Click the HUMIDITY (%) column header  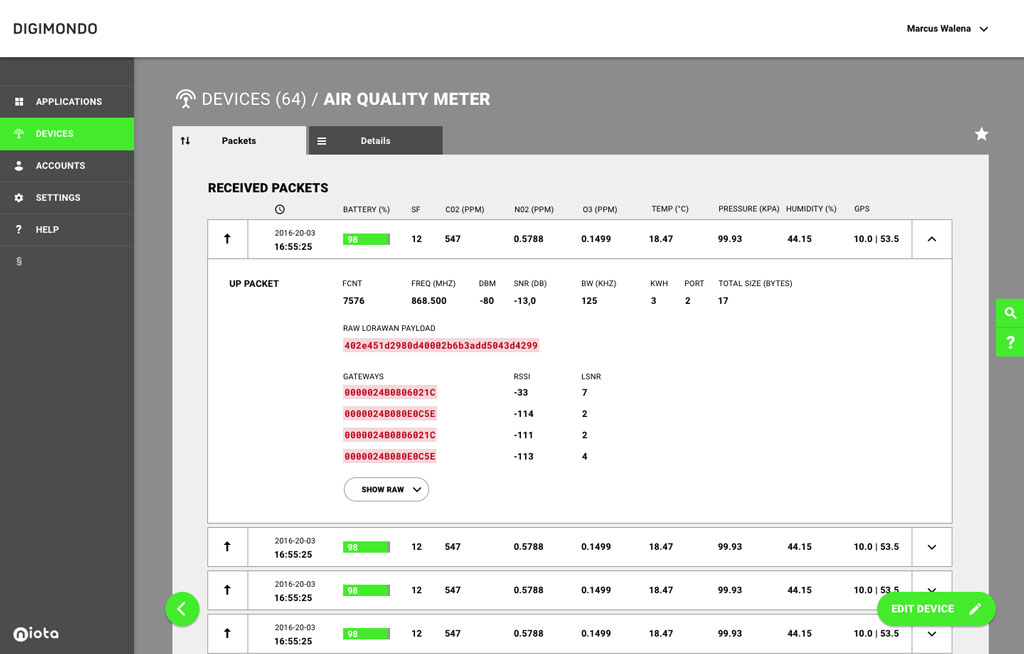click(x=811, y=209)
